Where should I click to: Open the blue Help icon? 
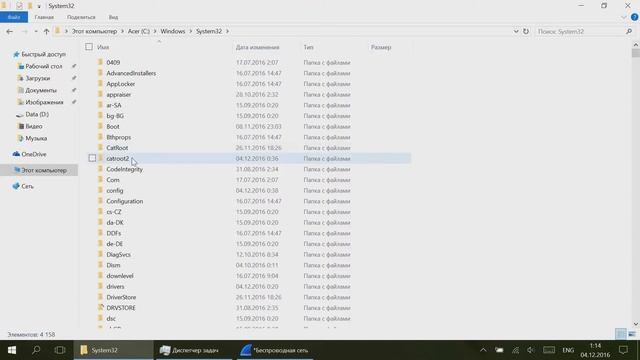point(634,17)
